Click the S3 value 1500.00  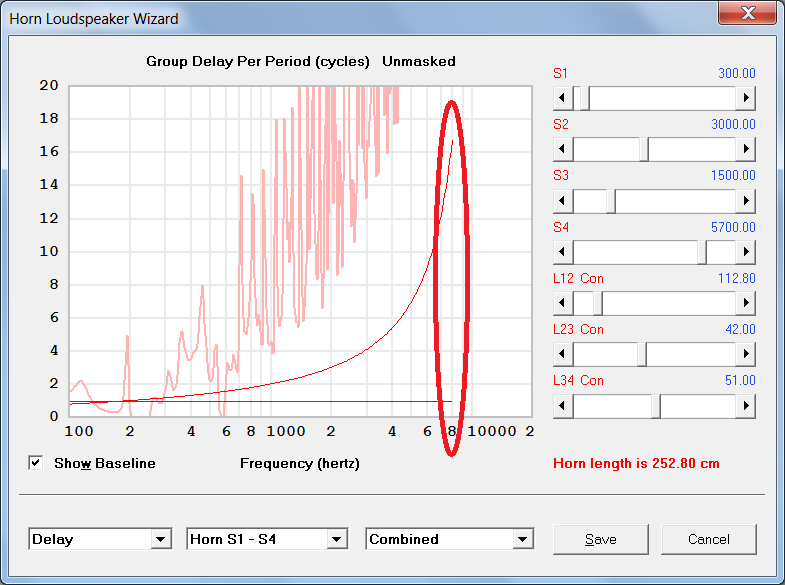coord(733,175)
